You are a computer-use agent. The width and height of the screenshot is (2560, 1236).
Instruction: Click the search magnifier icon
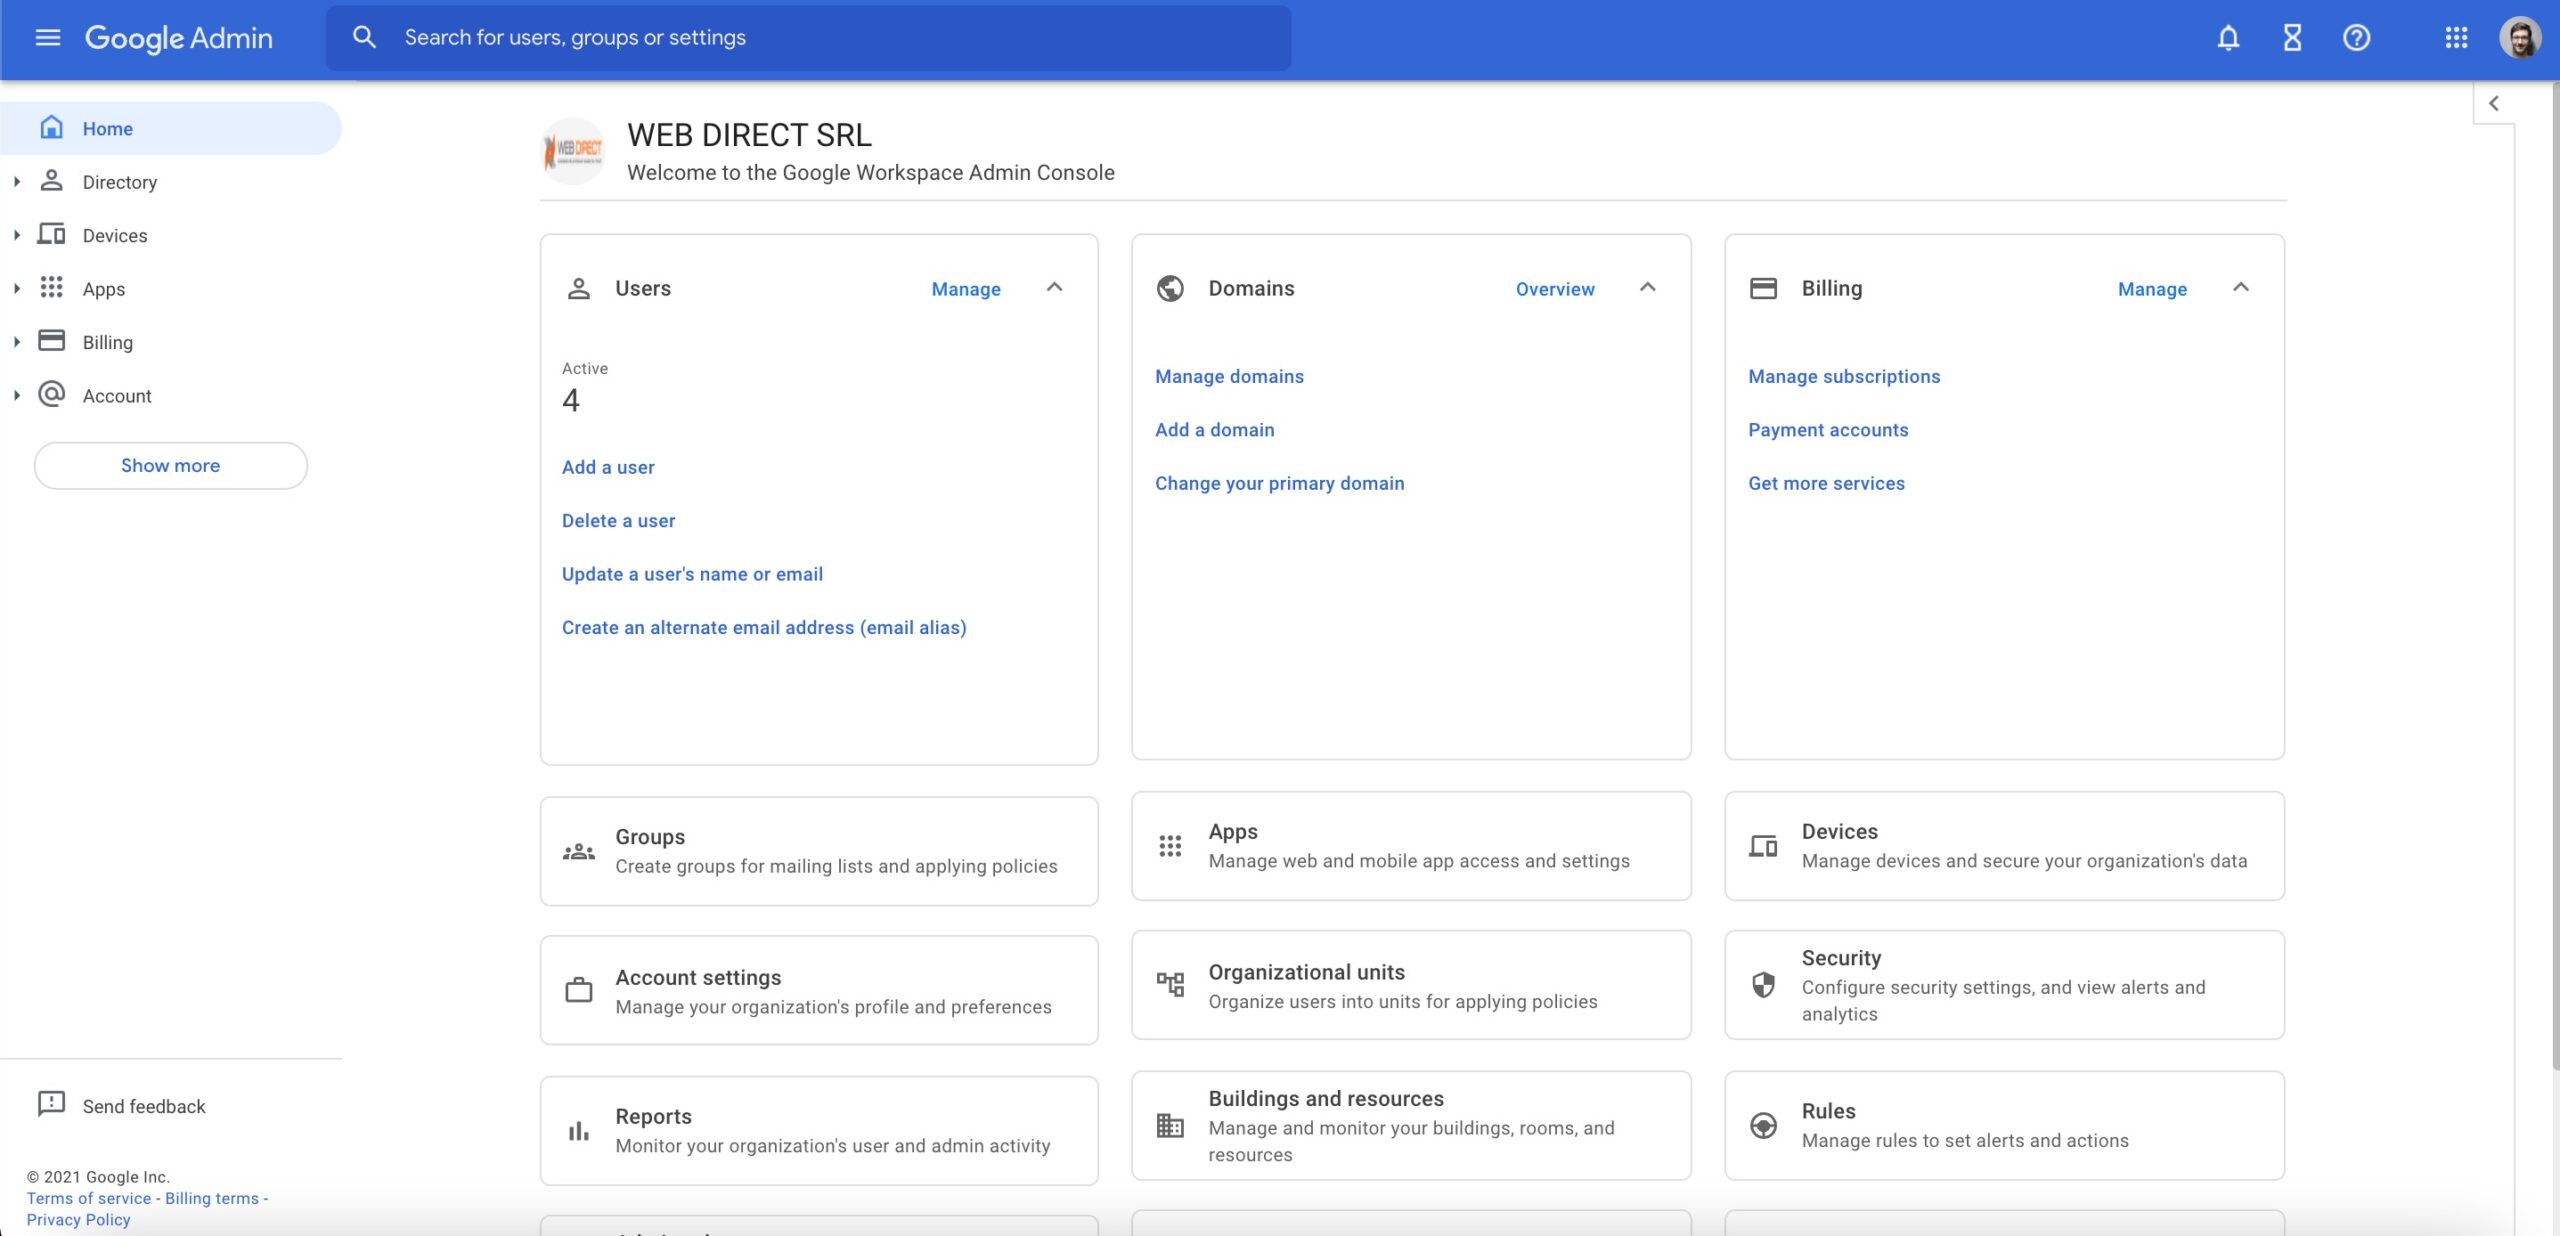364,38
